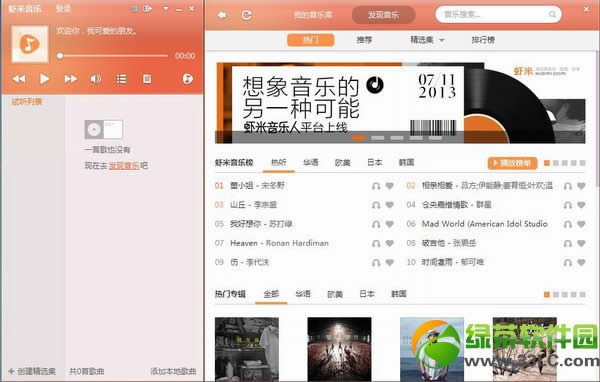
Task: Seek using the playback progress slider
Action: [112, 56]
